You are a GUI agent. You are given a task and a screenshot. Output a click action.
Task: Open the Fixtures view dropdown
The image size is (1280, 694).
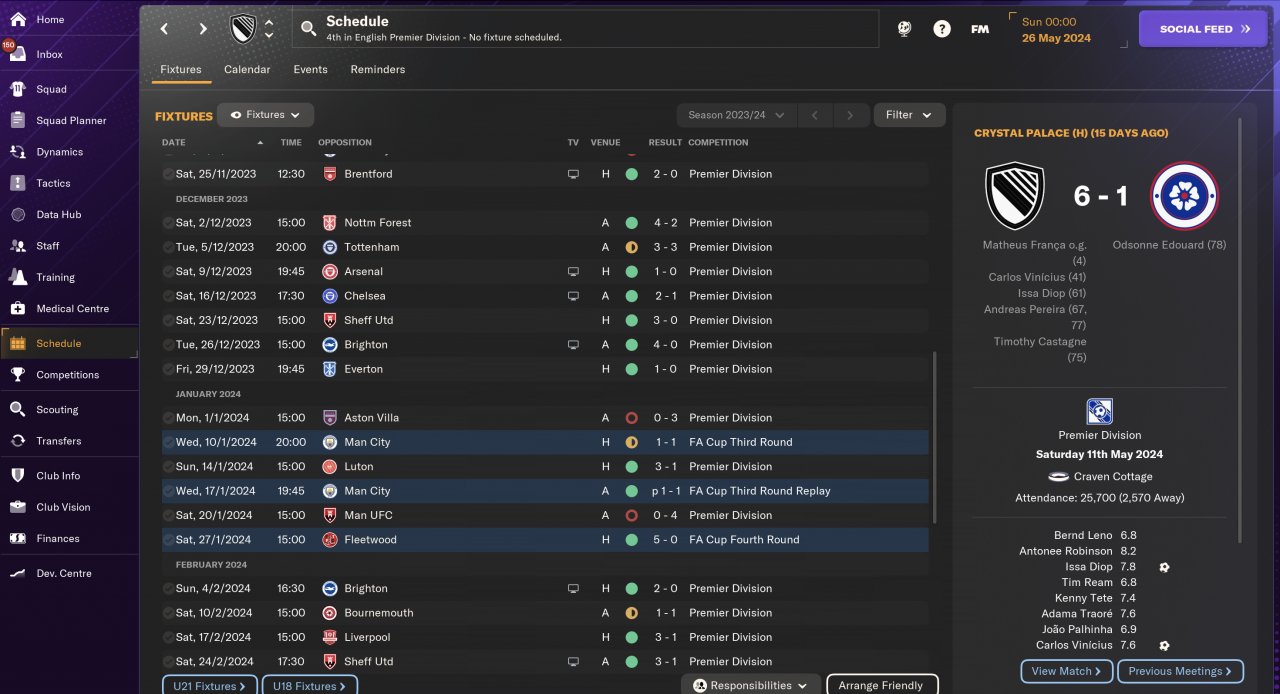pos(266,115)
